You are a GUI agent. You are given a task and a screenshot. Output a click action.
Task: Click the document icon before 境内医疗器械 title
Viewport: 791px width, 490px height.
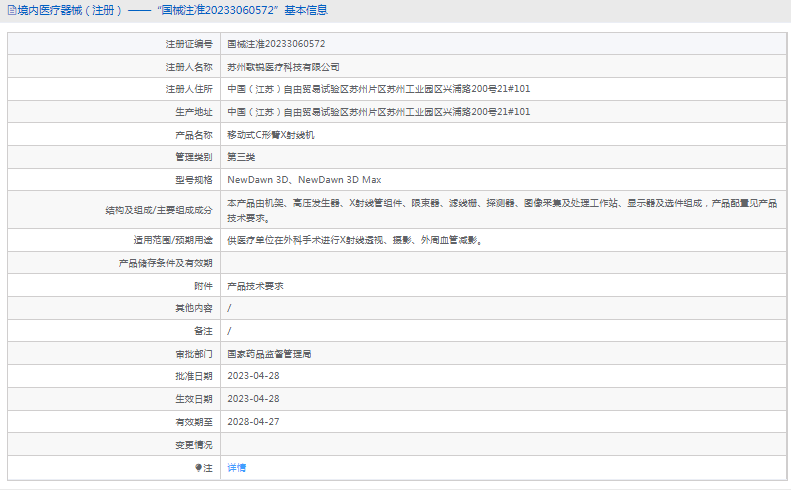click(x=12, y=11)
